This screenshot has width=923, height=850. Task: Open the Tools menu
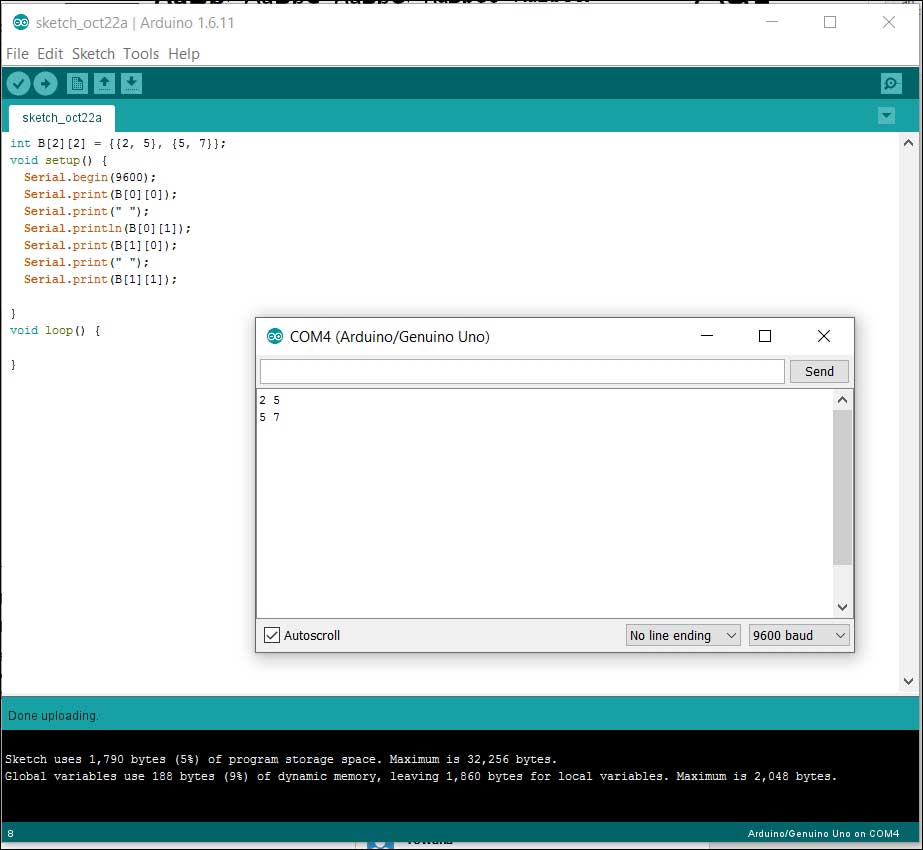(141, 54)
